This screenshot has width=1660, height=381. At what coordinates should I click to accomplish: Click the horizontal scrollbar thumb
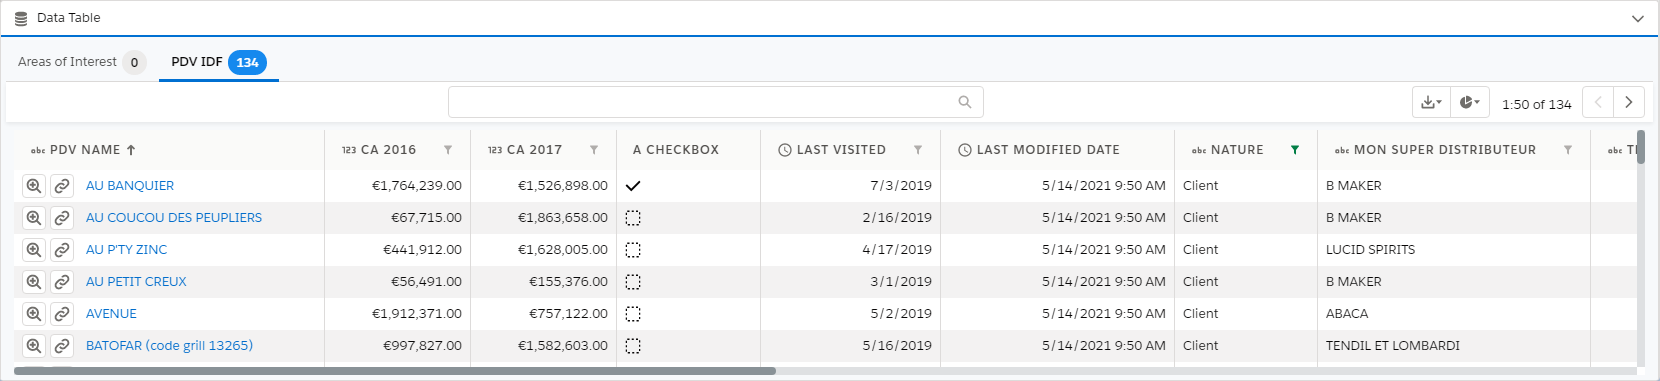coord(395,371)
